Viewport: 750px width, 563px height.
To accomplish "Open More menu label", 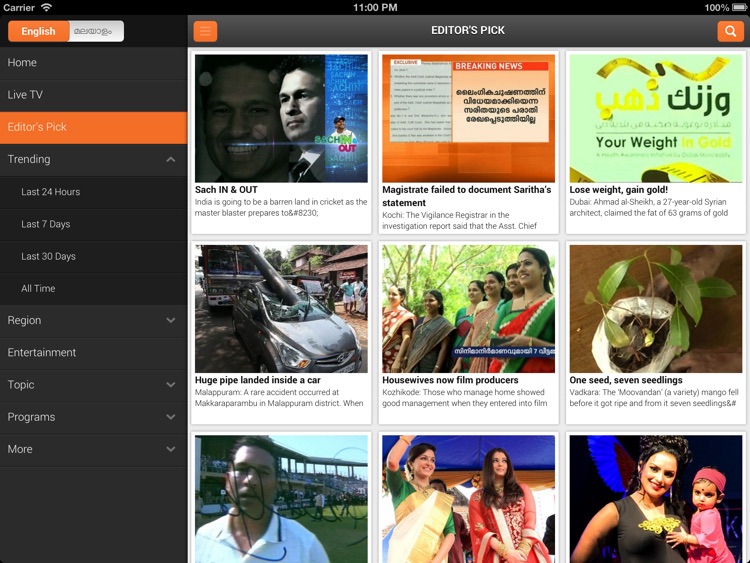I will [x=20, y=449].
